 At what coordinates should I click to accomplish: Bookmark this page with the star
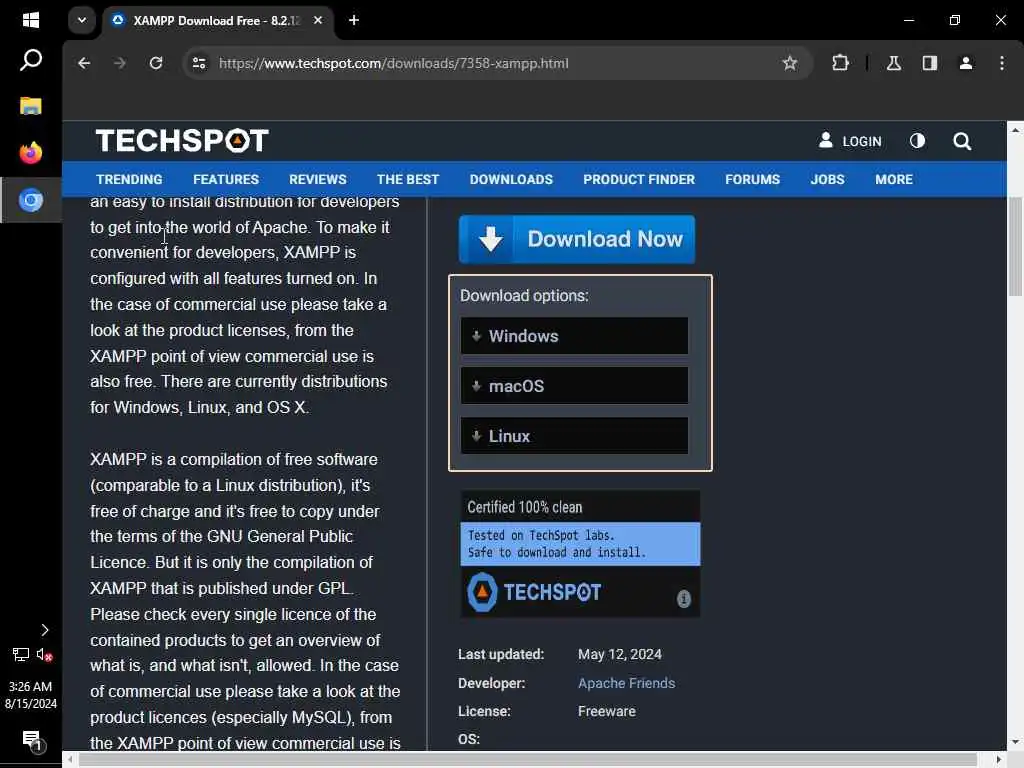point(790,63)
